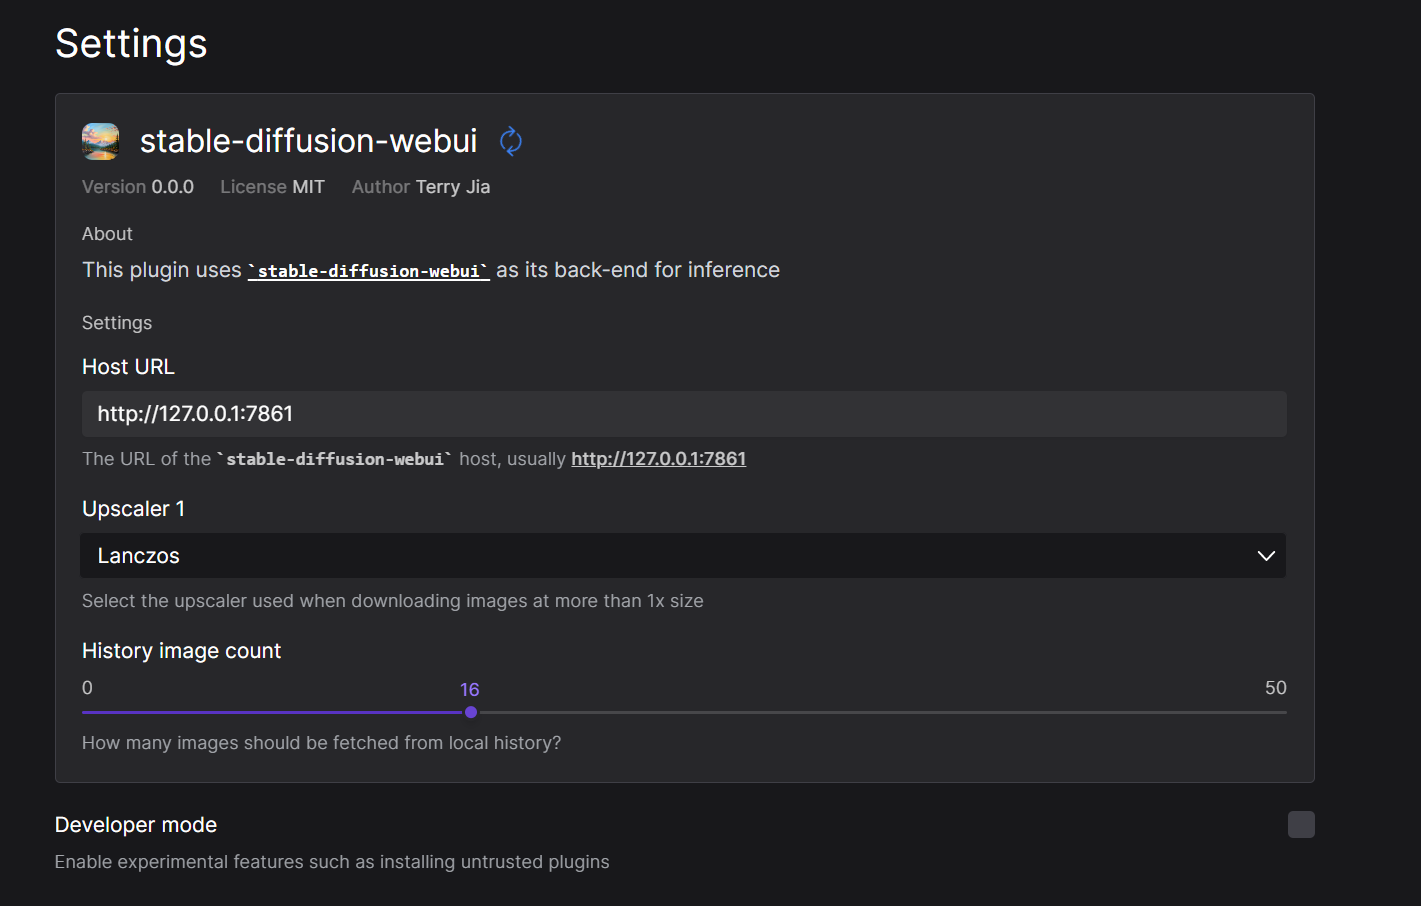This screenshot has width=1421, height=906.
Task: Click the Author Terry Jia label
Action: click(420, 186)
